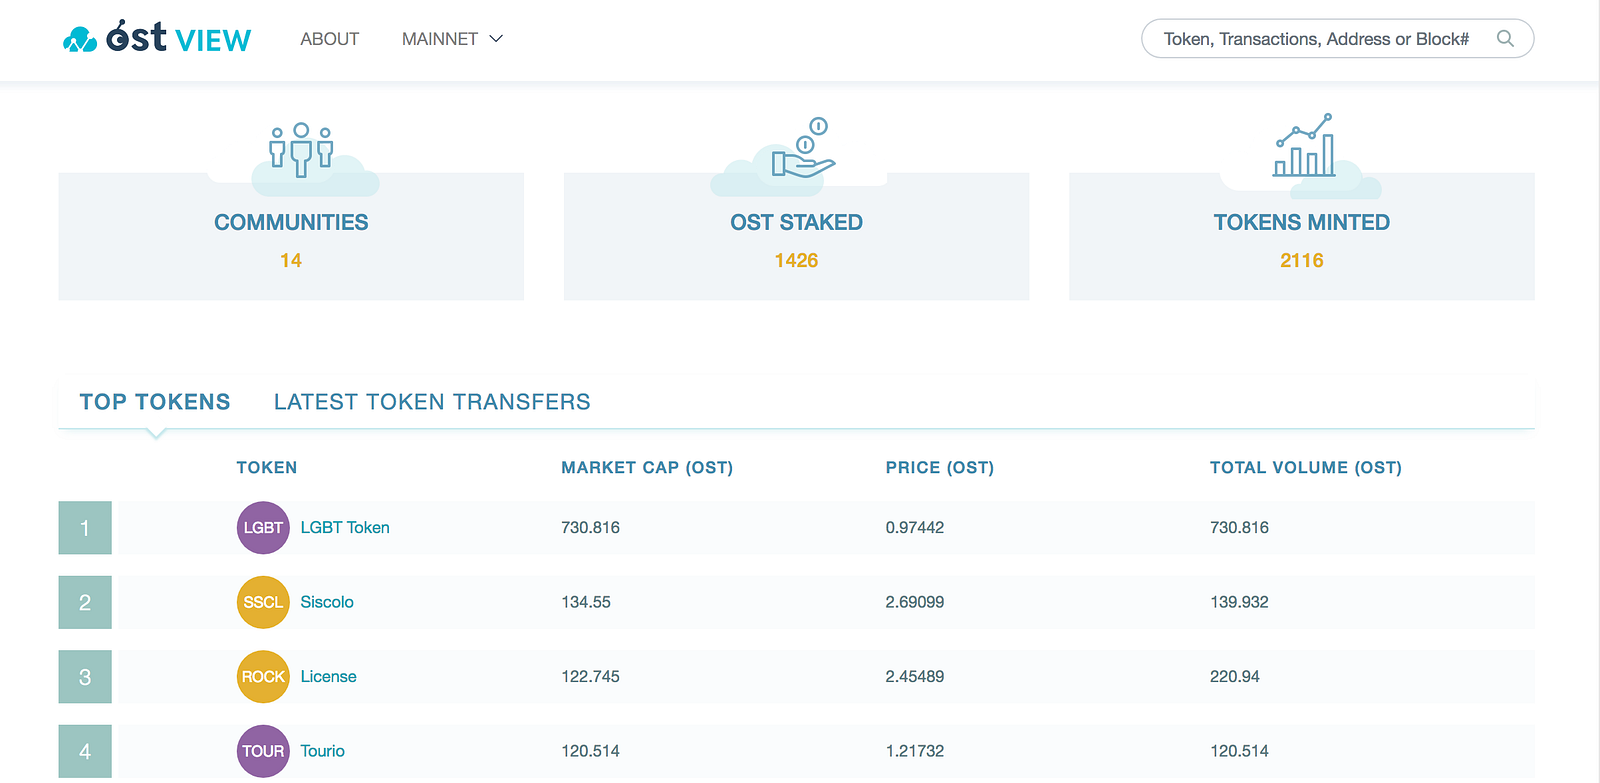Click the yellow SSCL token badge

[x=263, y=602]
